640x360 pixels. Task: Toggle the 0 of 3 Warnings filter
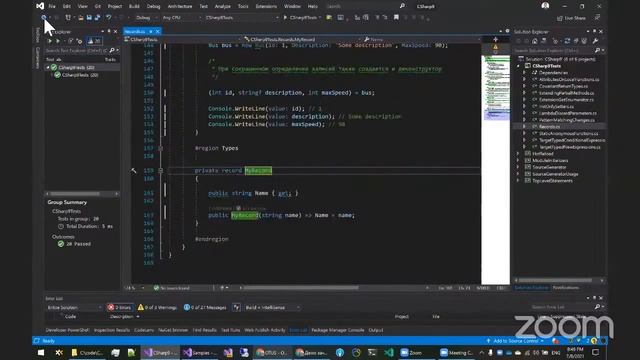pos(157,307)
